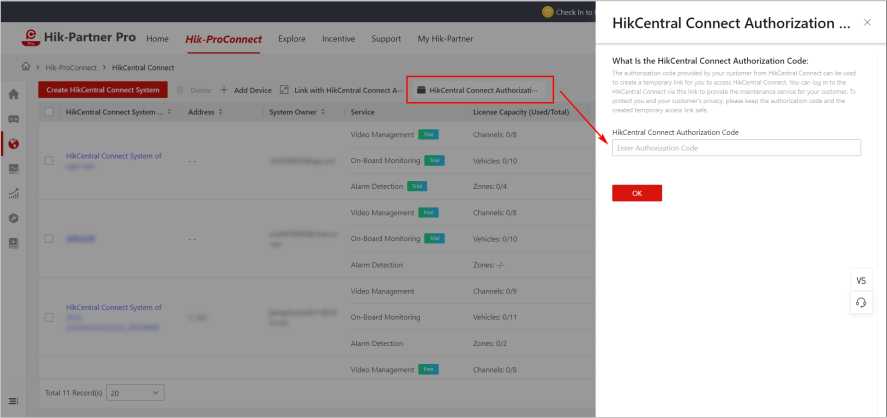
Task: Open the Explore menu tab
Action: (x=292, y=39)
